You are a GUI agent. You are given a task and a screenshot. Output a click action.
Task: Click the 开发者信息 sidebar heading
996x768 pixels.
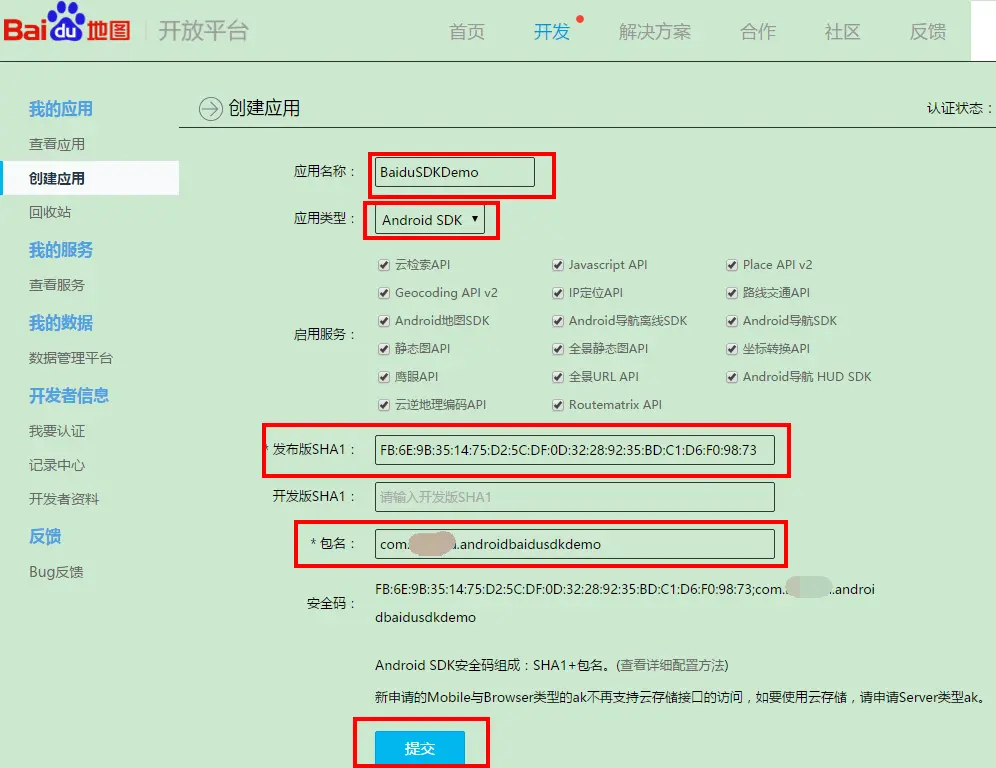(x=69, y=396)
